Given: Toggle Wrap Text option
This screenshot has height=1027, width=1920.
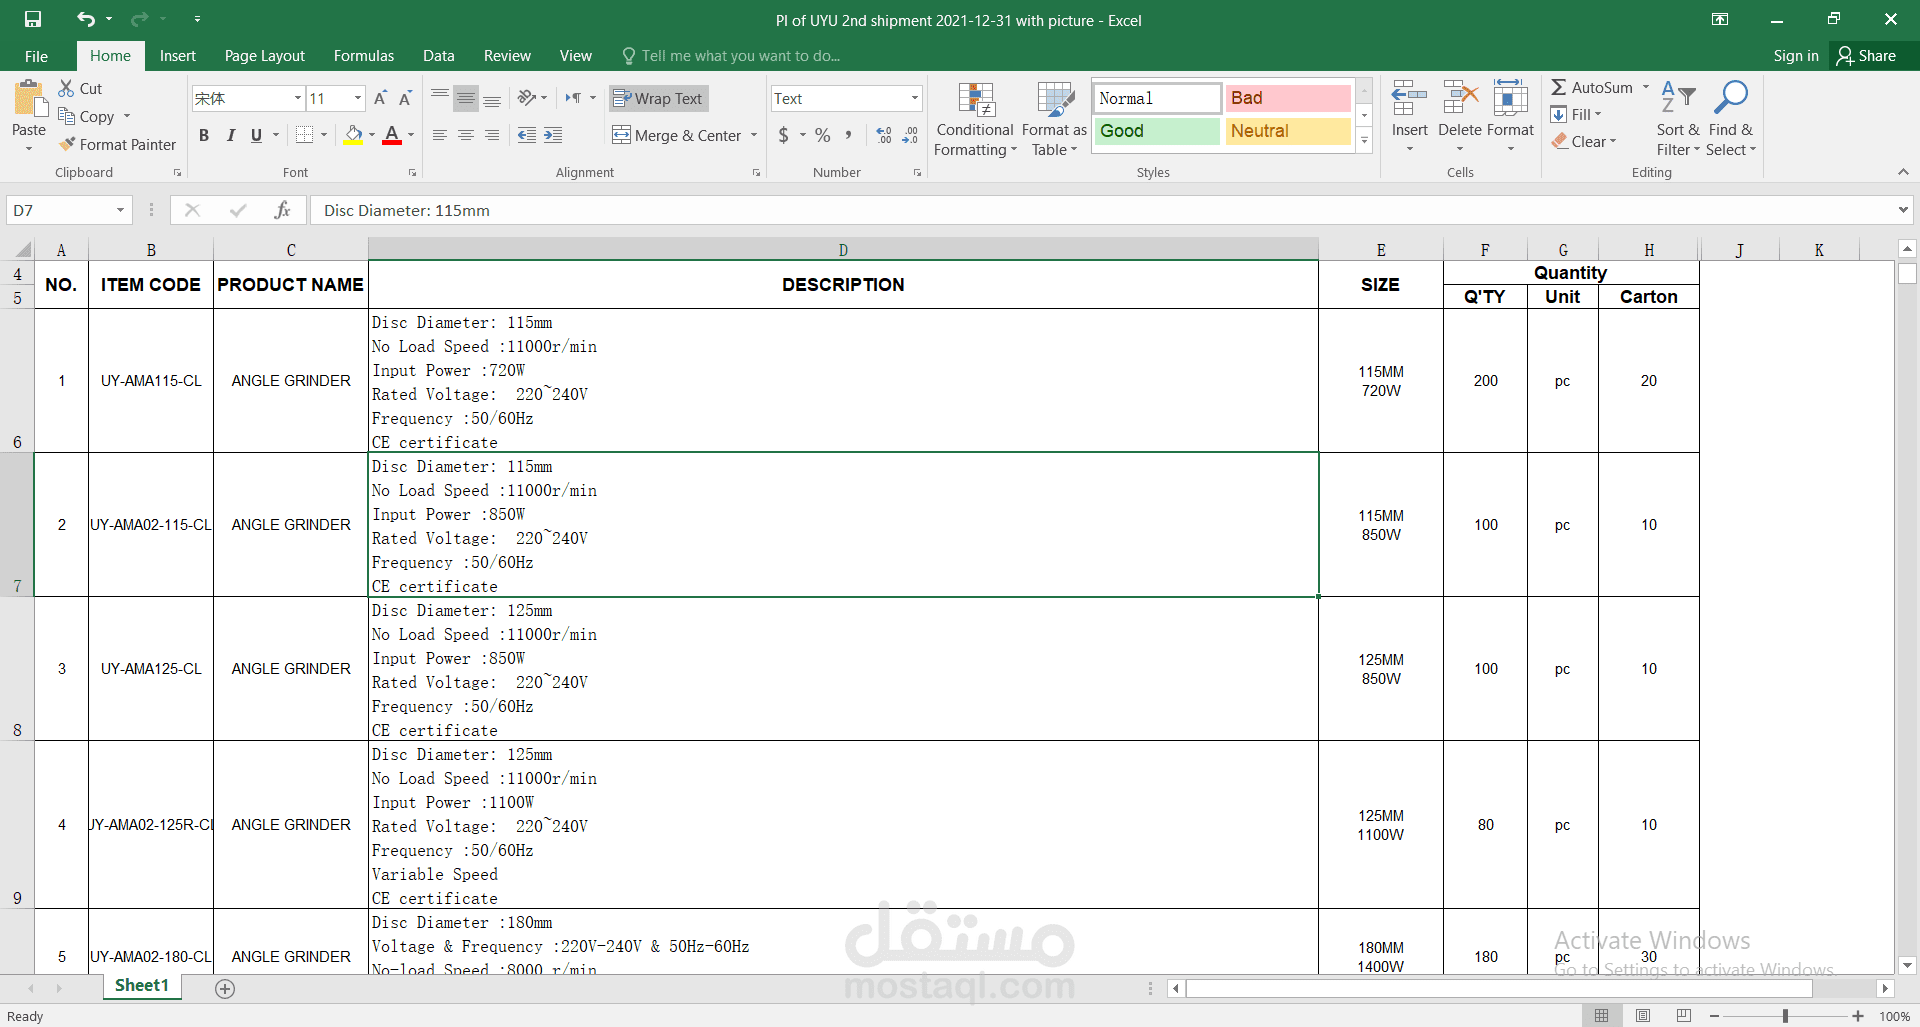Looking at the screenshot, I should point(658,98).
